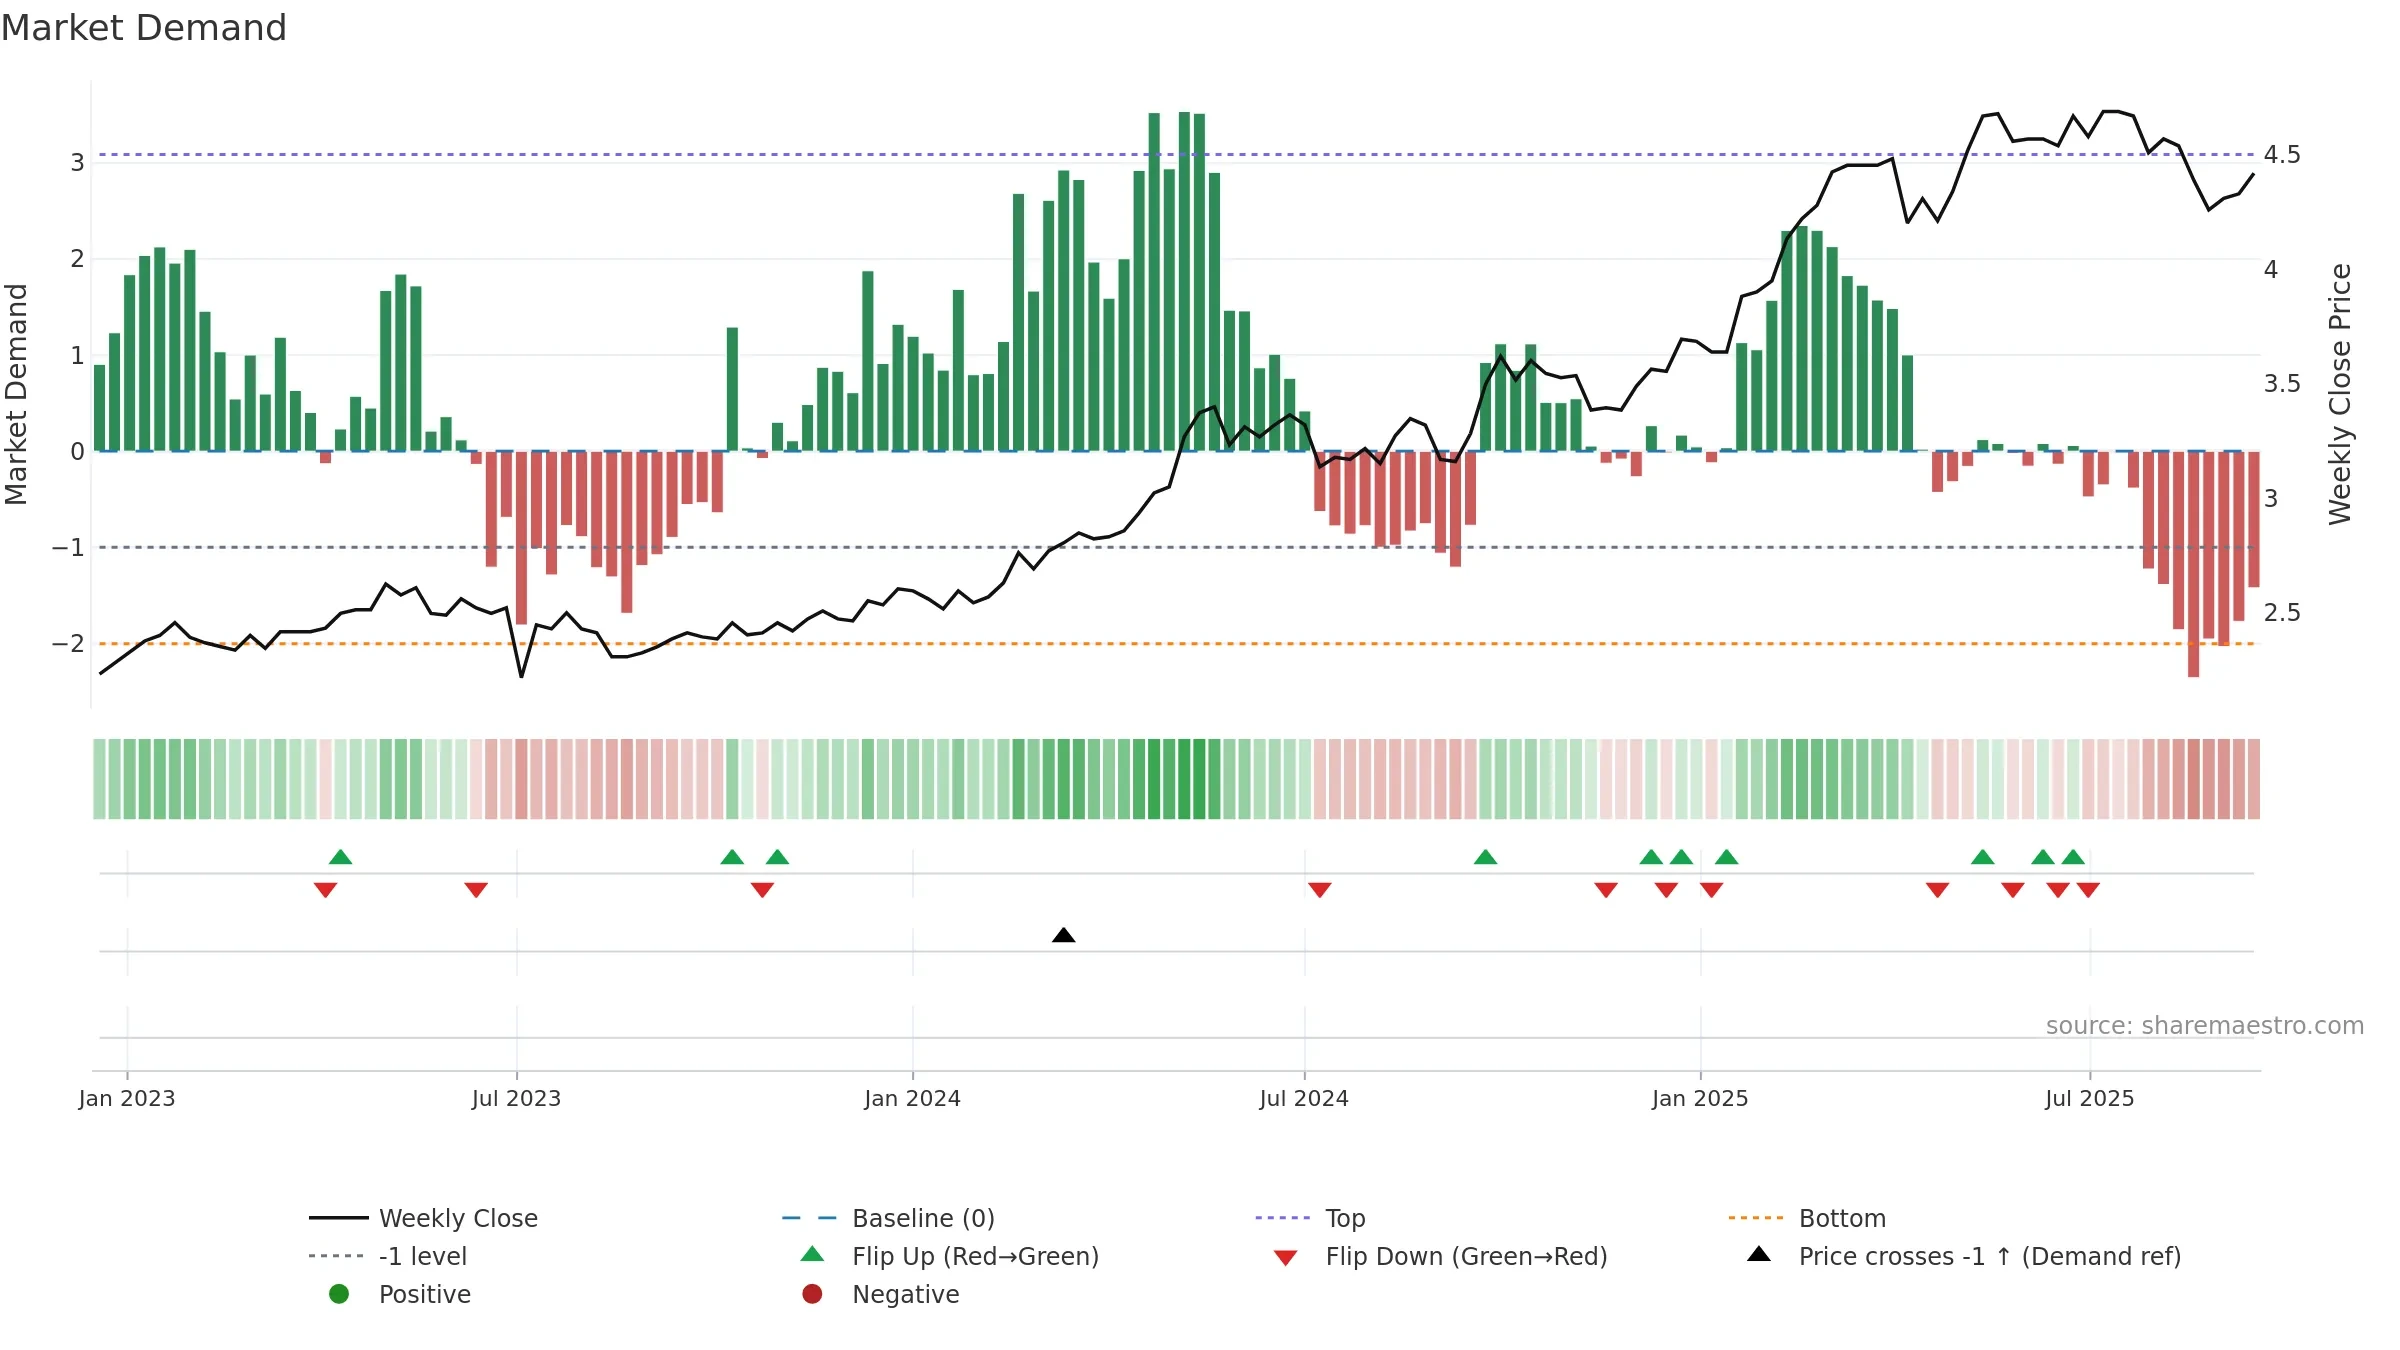Click the 3 demand axis tick label
The width and height of the screenshot is (2400, 1350).
point(77,162)
